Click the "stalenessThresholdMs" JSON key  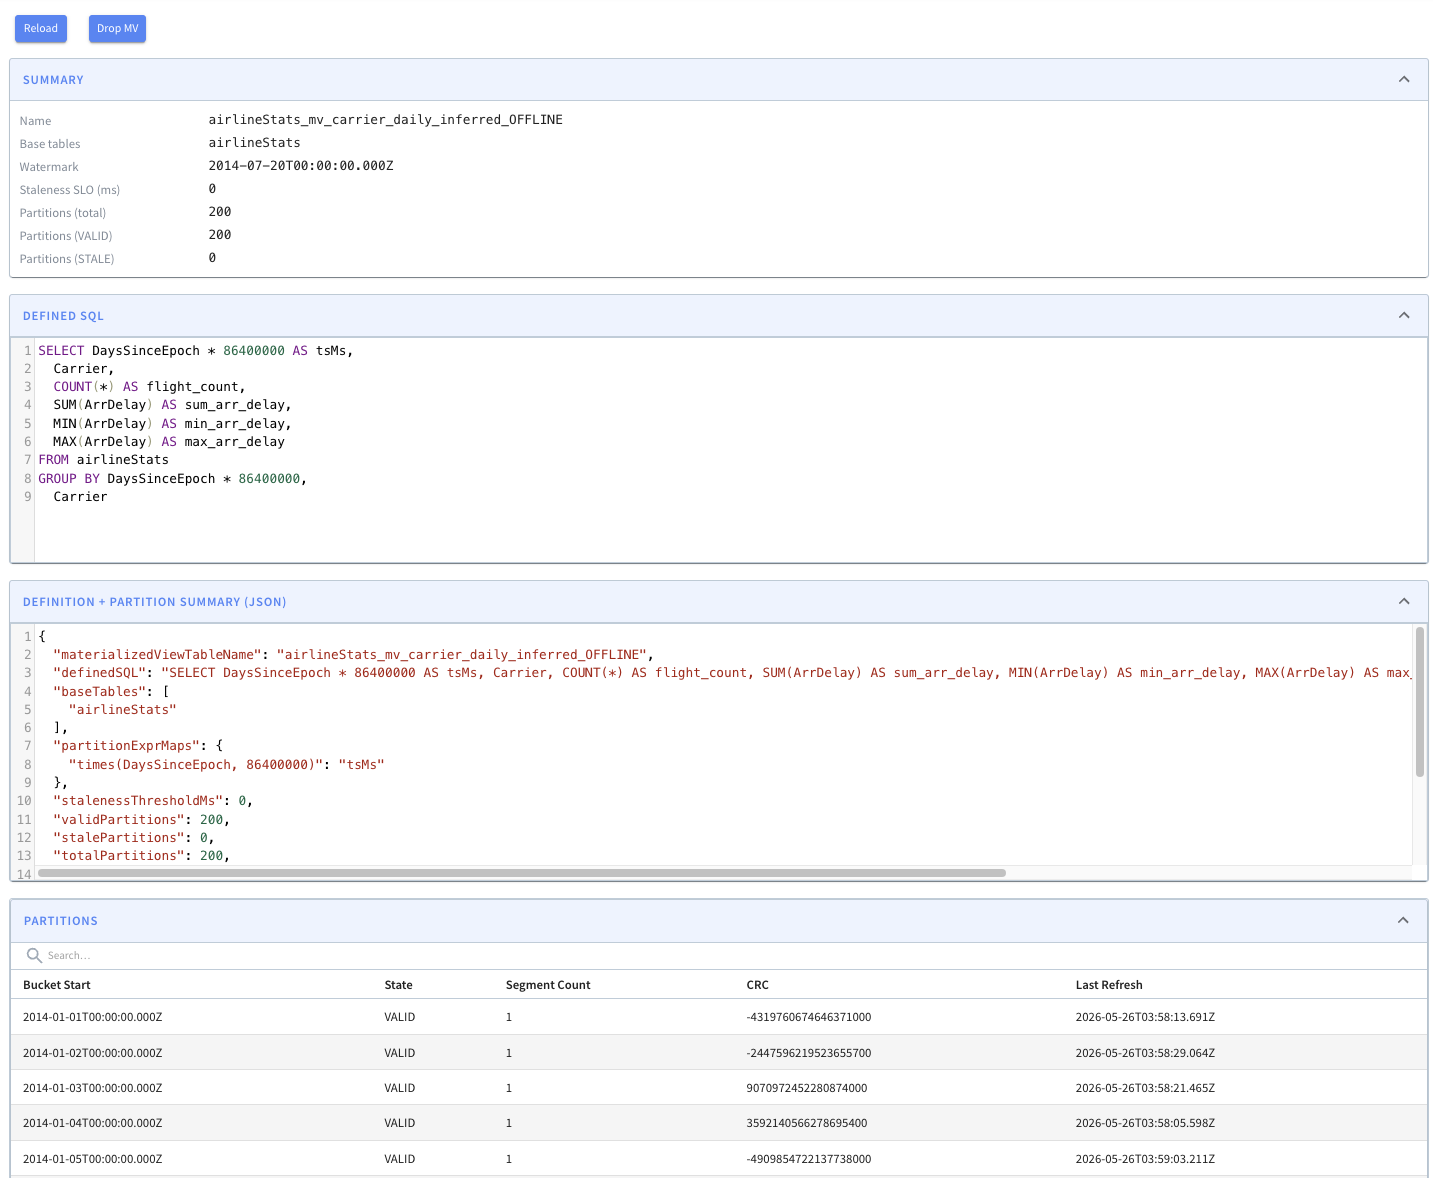pos(138,801)
